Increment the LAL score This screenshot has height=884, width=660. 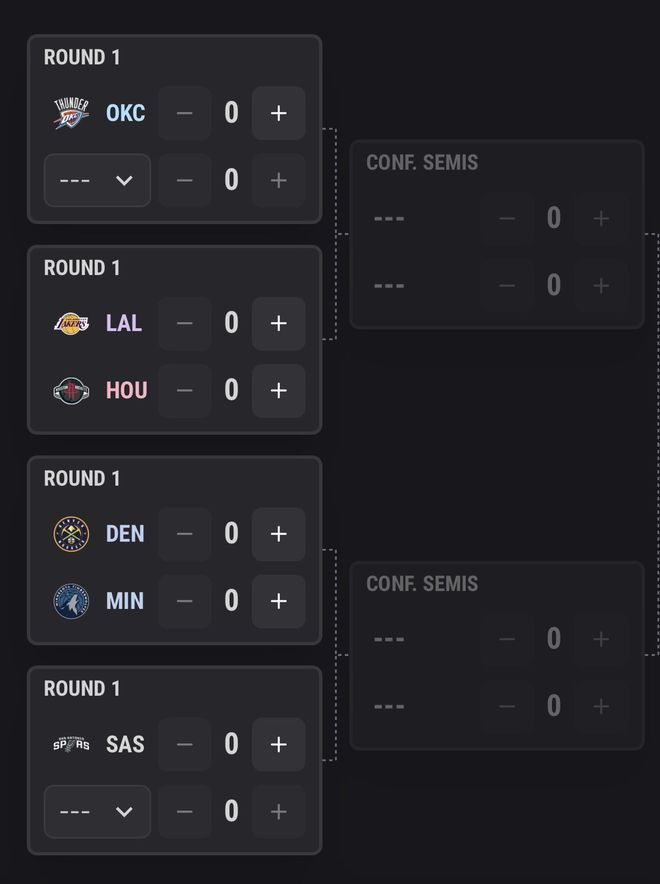(x=278, y=322)
